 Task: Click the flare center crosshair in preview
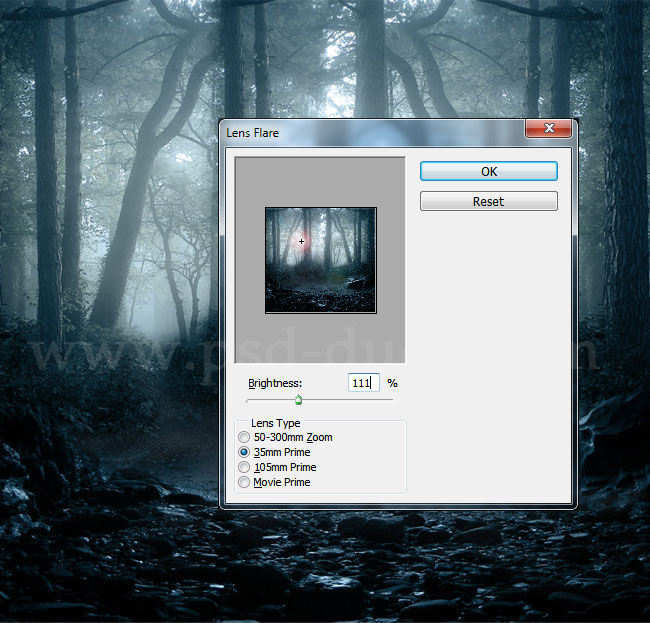301,241
